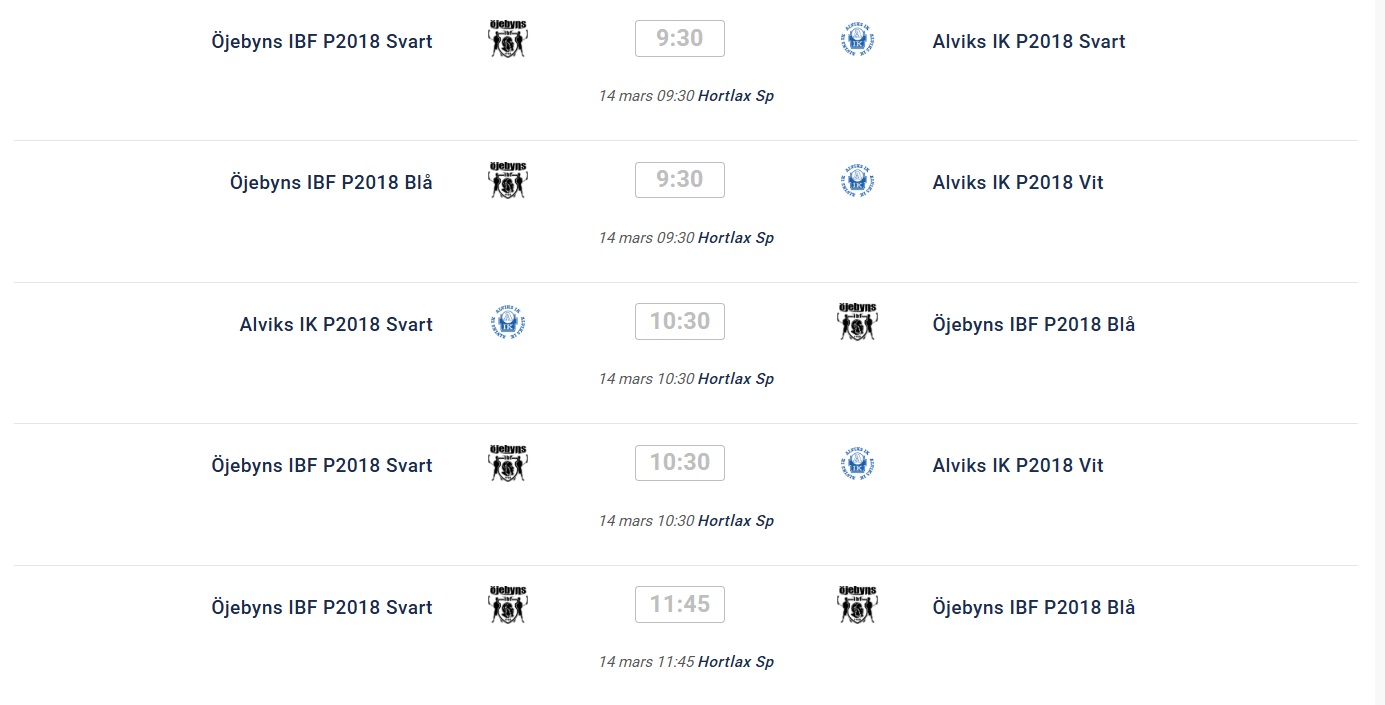Open the 11:45 match time box
Screen dimensions: 1385x705
[680, 605]
